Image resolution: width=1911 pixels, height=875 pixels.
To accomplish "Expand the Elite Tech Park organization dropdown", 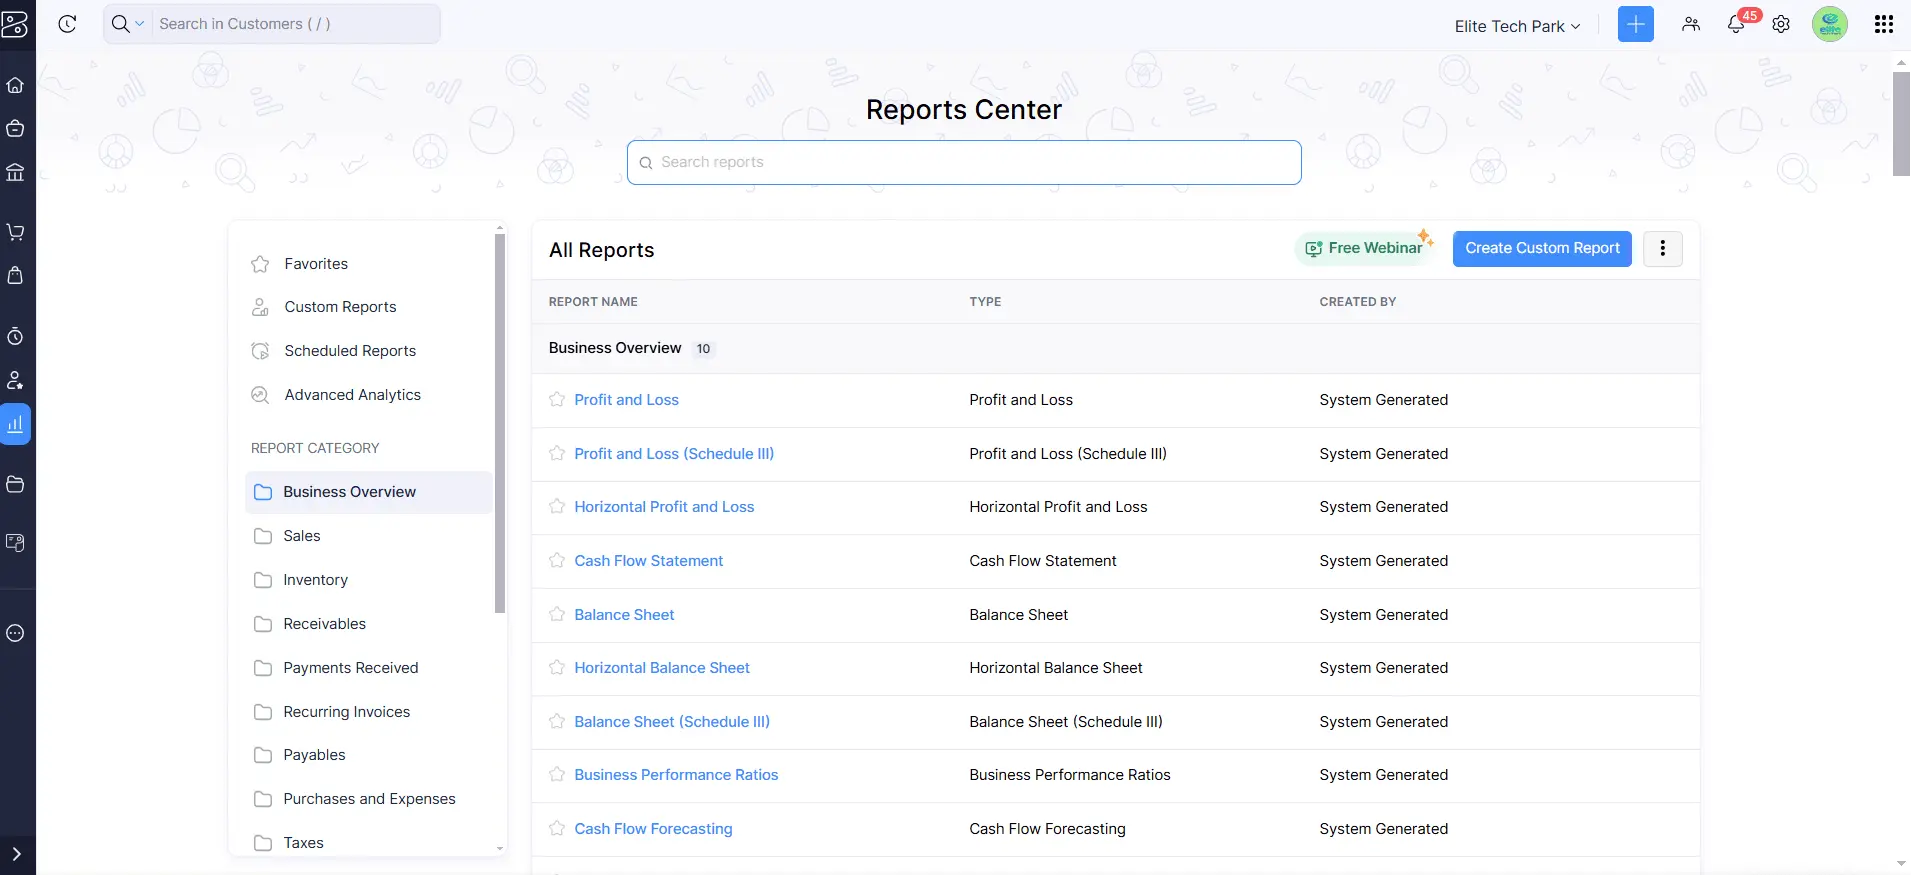I will 1517,26.
